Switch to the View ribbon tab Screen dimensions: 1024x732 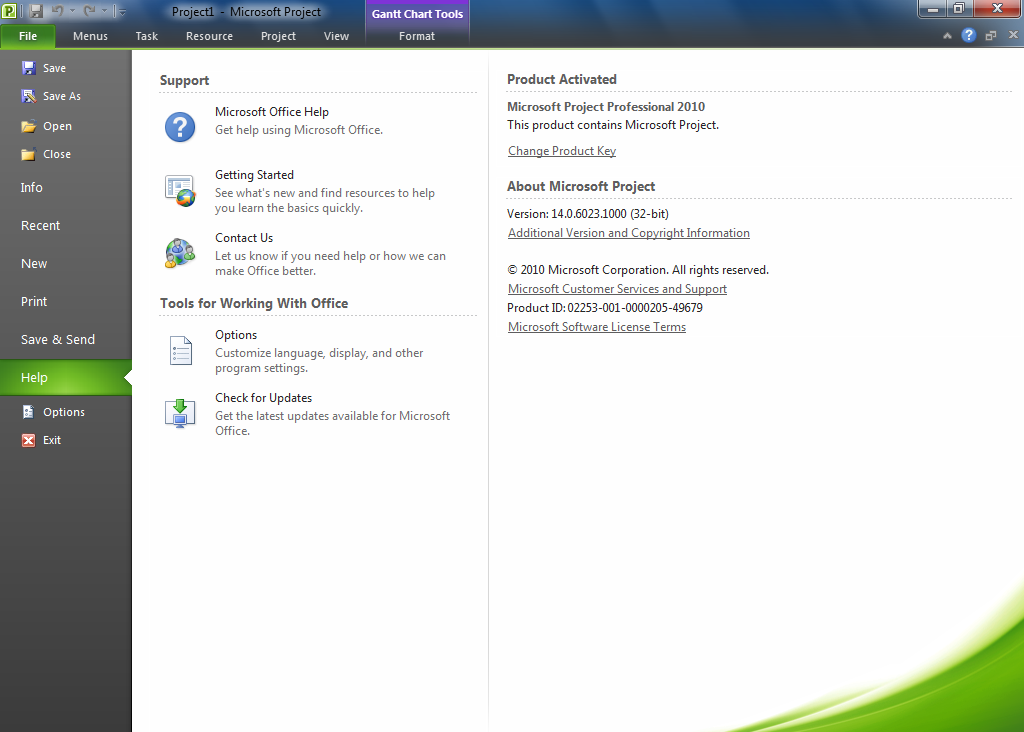(336, 36)
